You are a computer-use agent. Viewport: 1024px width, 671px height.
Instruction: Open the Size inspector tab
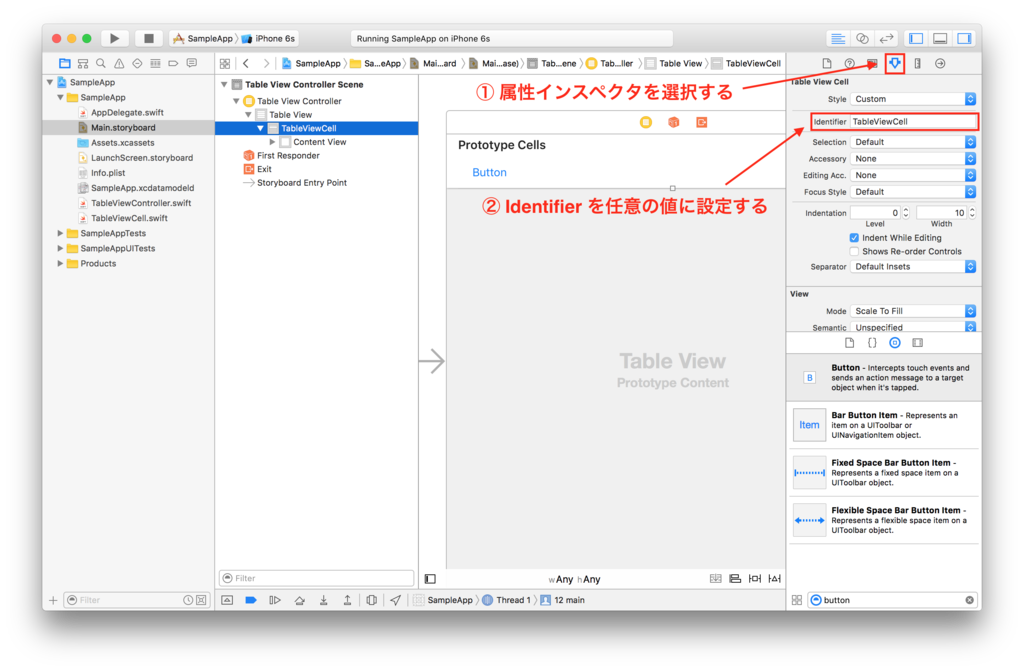click(918, 63)
